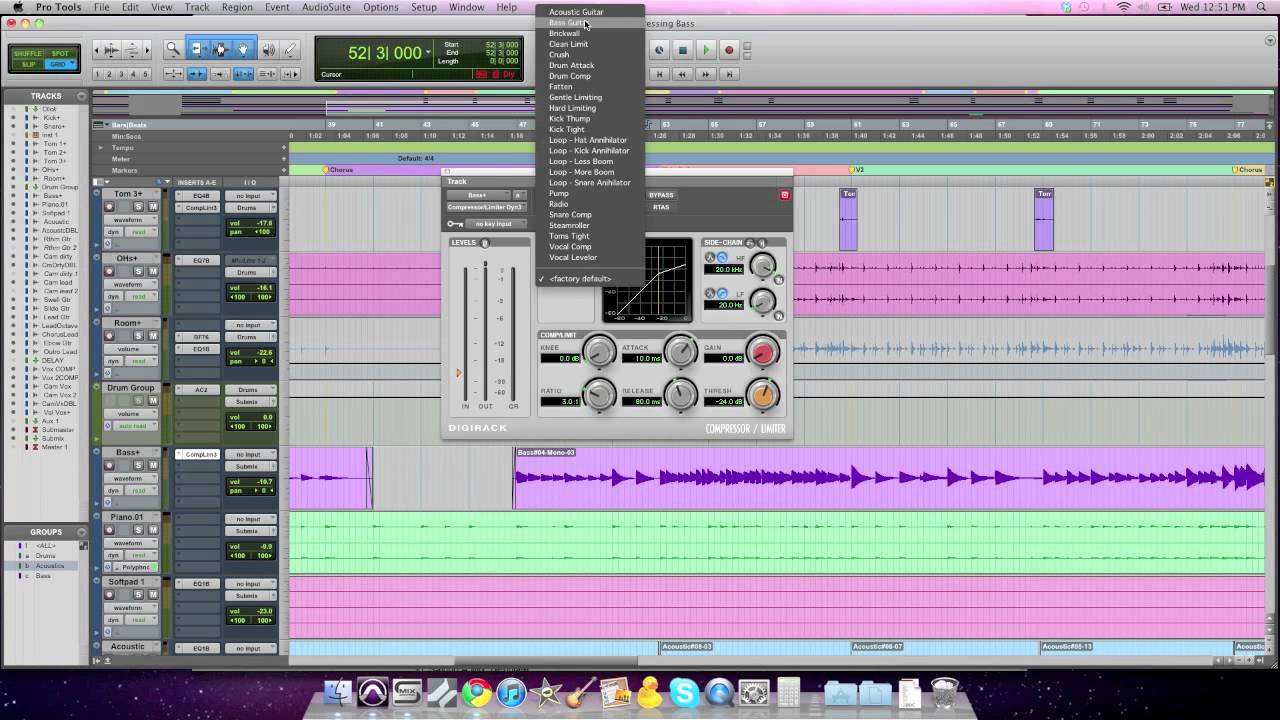
Task: Adjust the Ratio knob
Action: pos(598,395)
